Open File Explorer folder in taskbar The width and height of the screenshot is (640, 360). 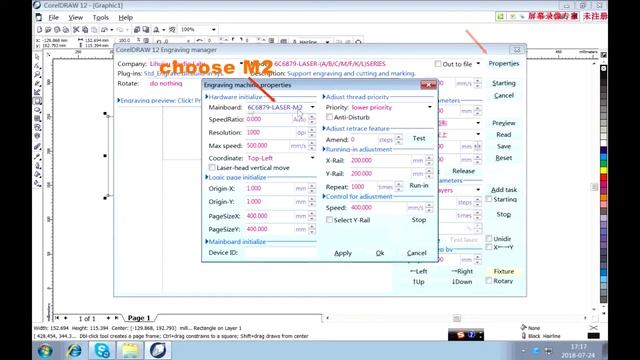point(130,351)
